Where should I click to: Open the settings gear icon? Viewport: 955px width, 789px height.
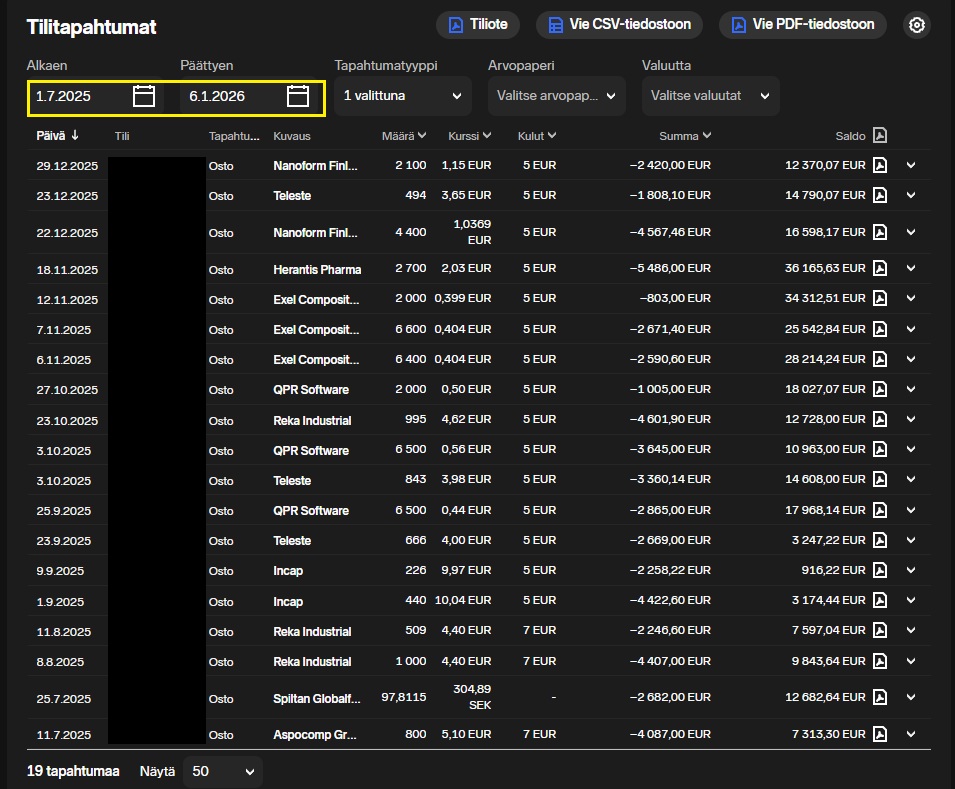pyautogui.click(x=916, y=25)
